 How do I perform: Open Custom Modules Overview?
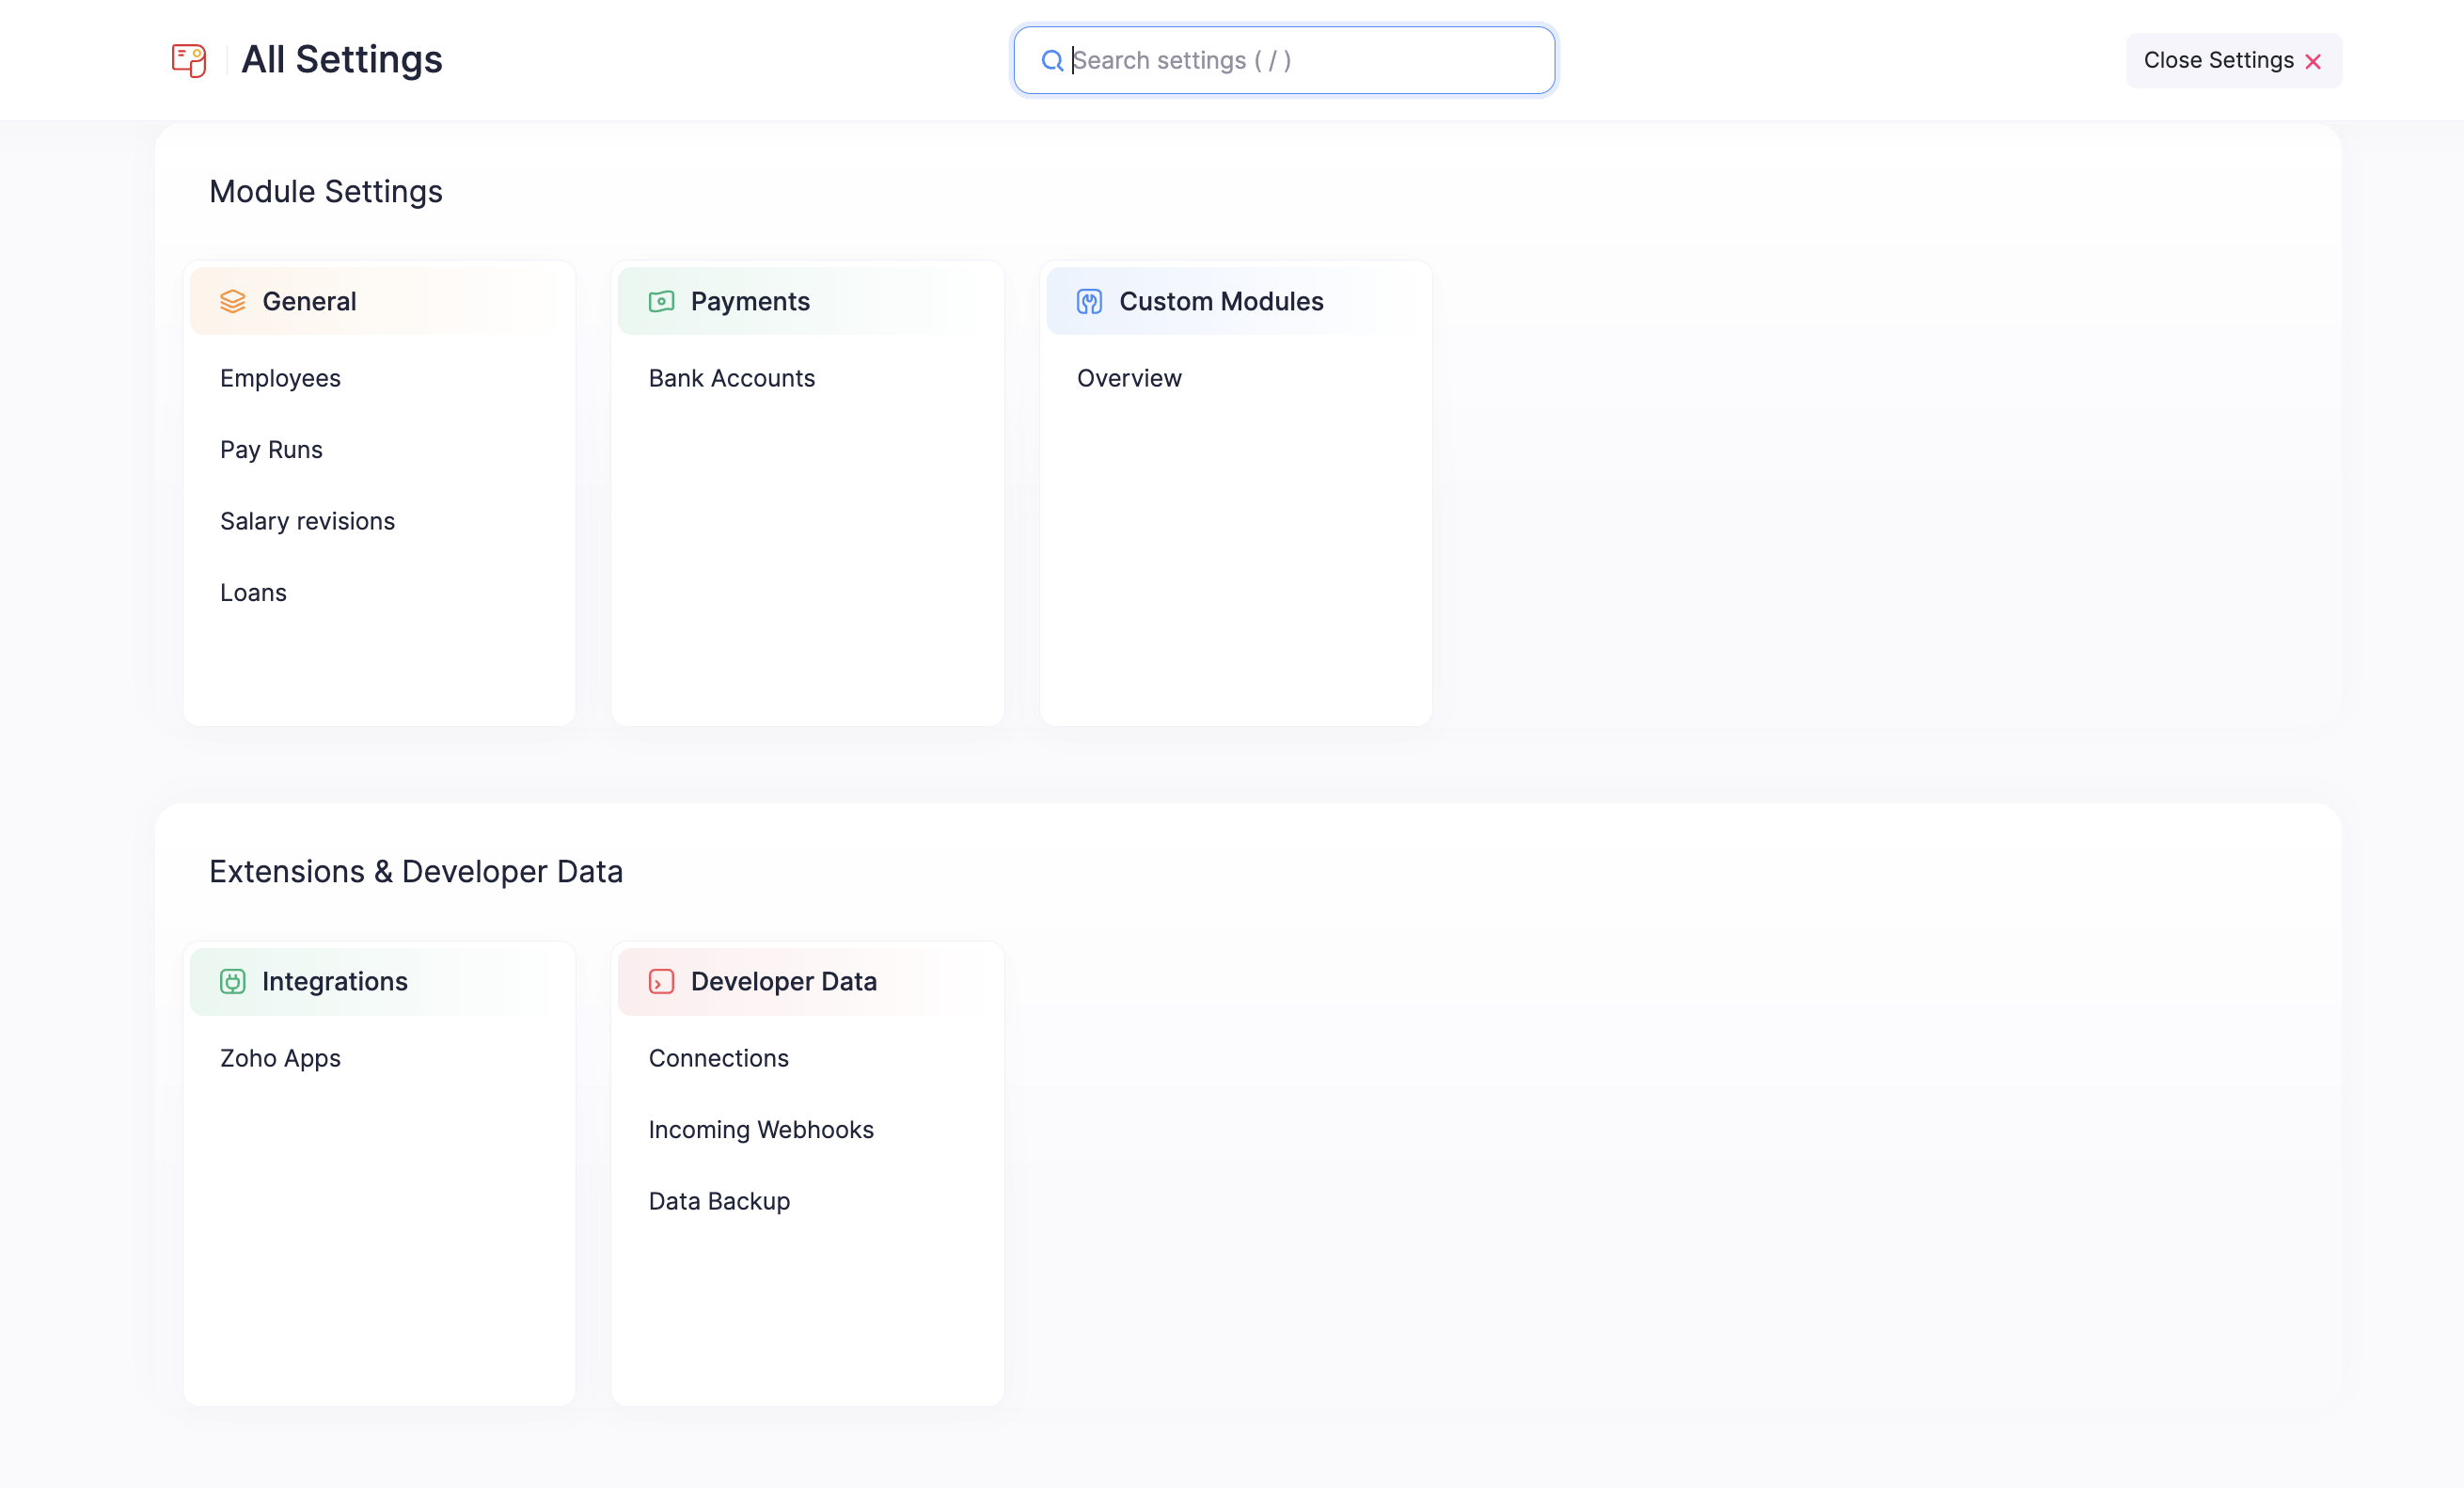tap(1128, 378)
